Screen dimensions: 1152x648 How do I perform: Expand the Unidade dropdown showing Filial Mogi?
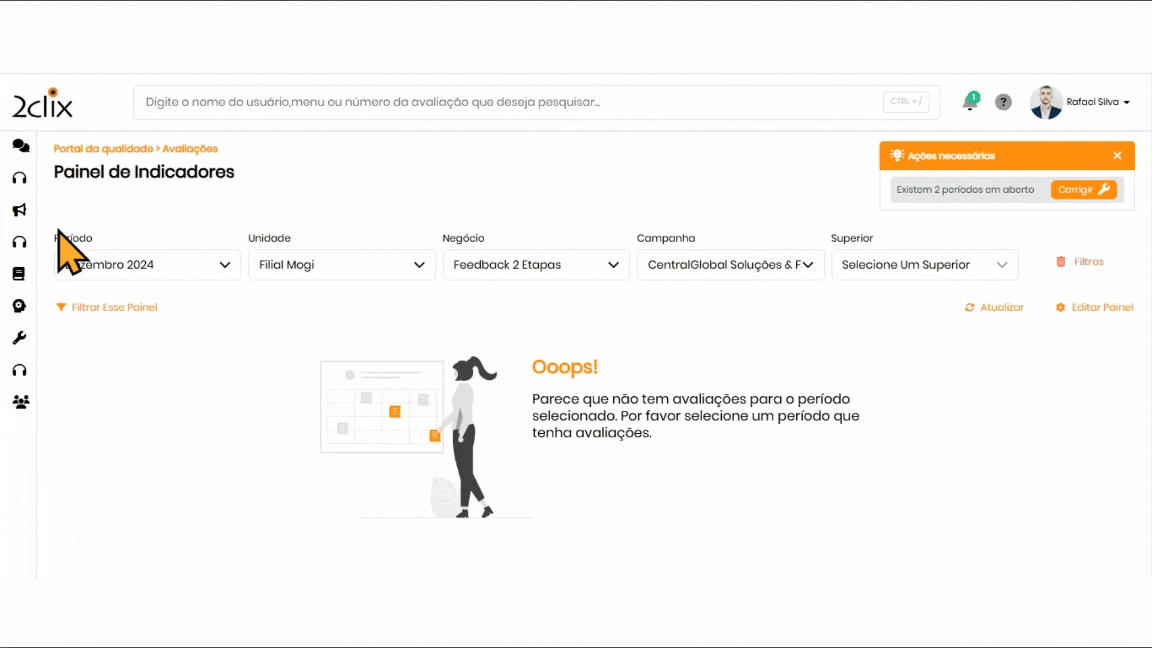tap(341, 265)
